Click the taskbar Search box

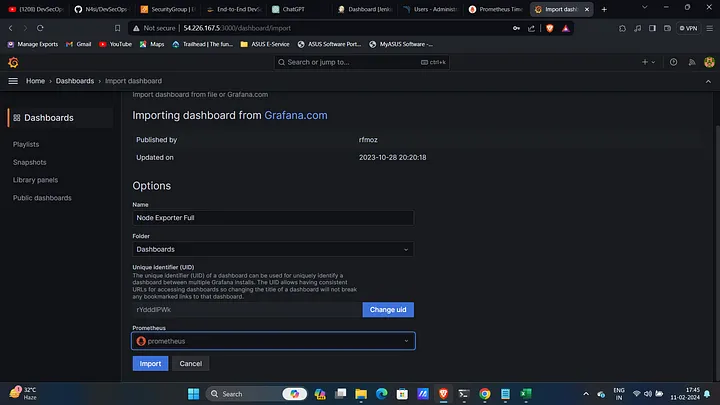255,394
